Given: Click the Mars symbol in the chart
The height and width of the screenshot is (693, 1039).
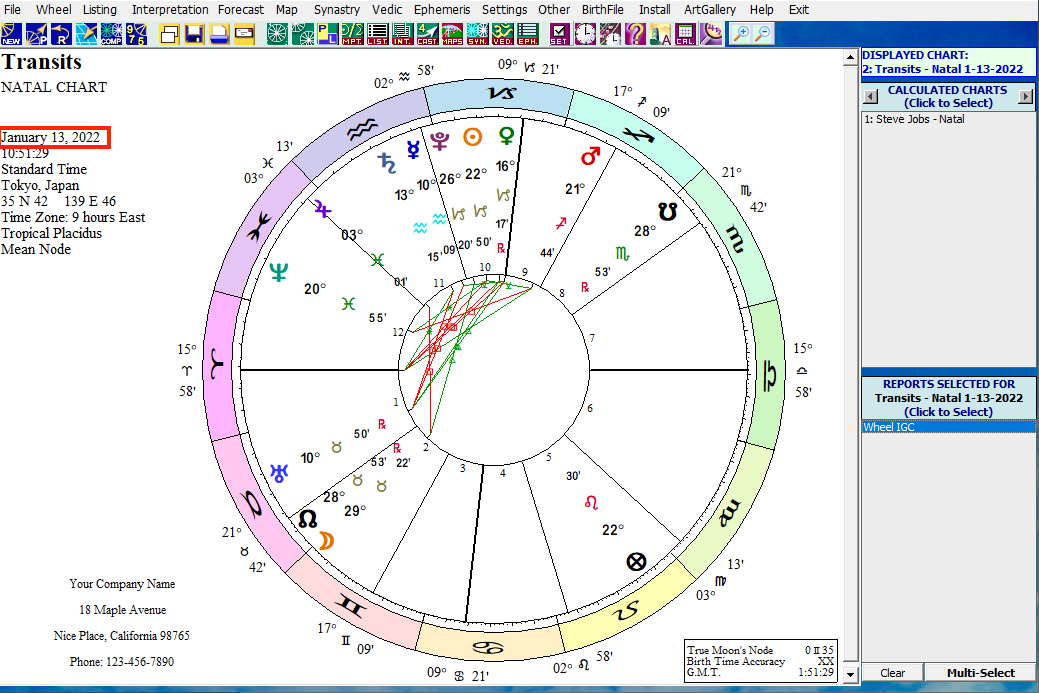Looking at the screenshot, I should pos(590,156).
